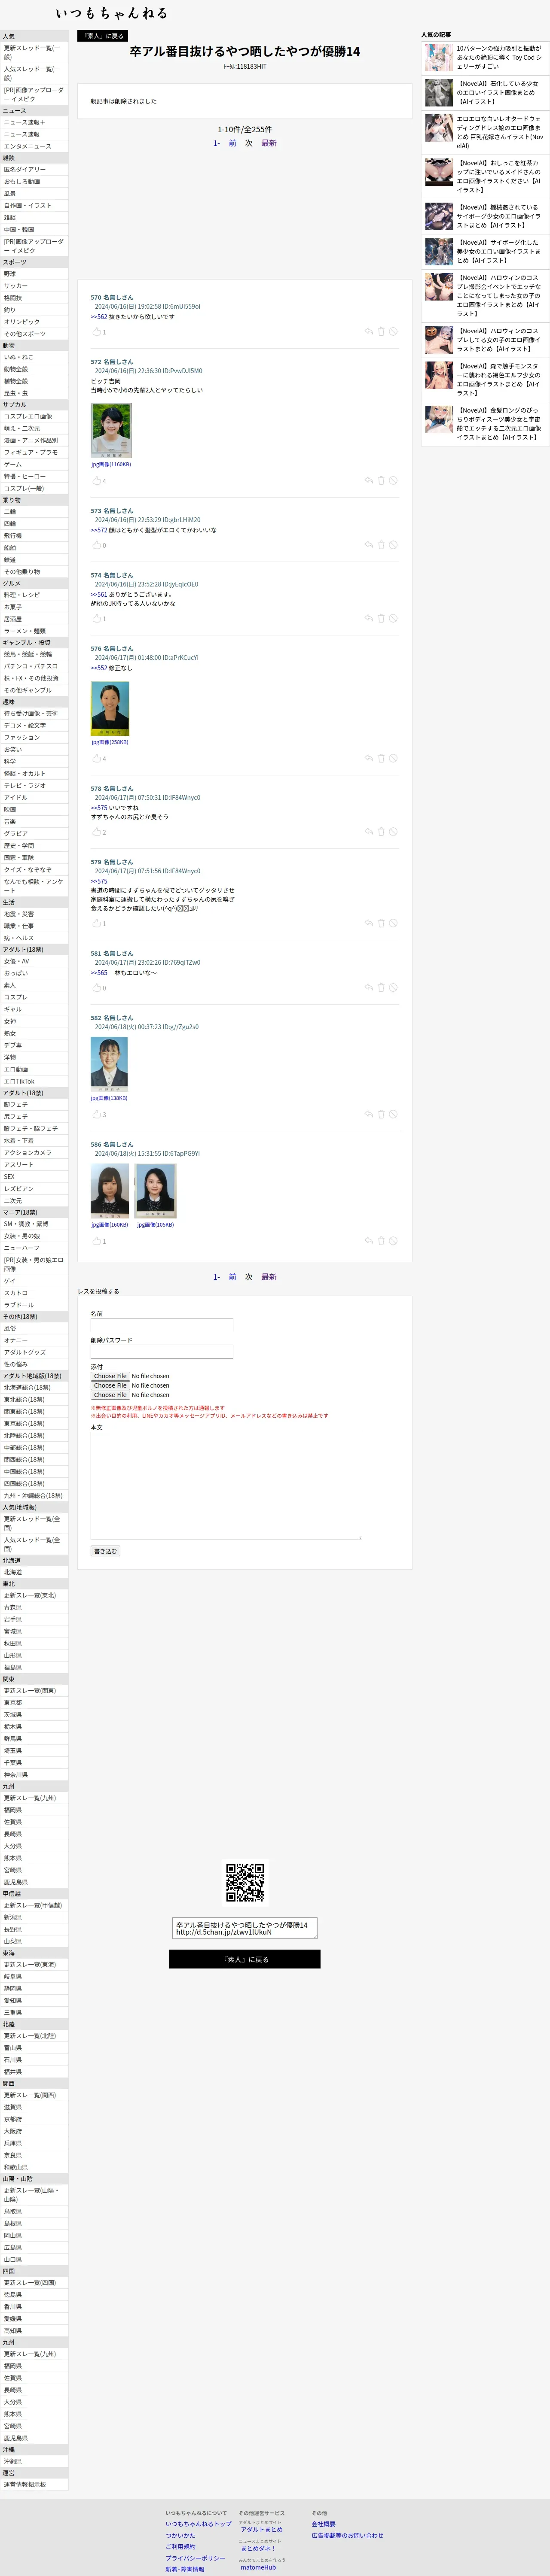
Task: Click trash icon on post 578
Action: [x=381, y=831]
